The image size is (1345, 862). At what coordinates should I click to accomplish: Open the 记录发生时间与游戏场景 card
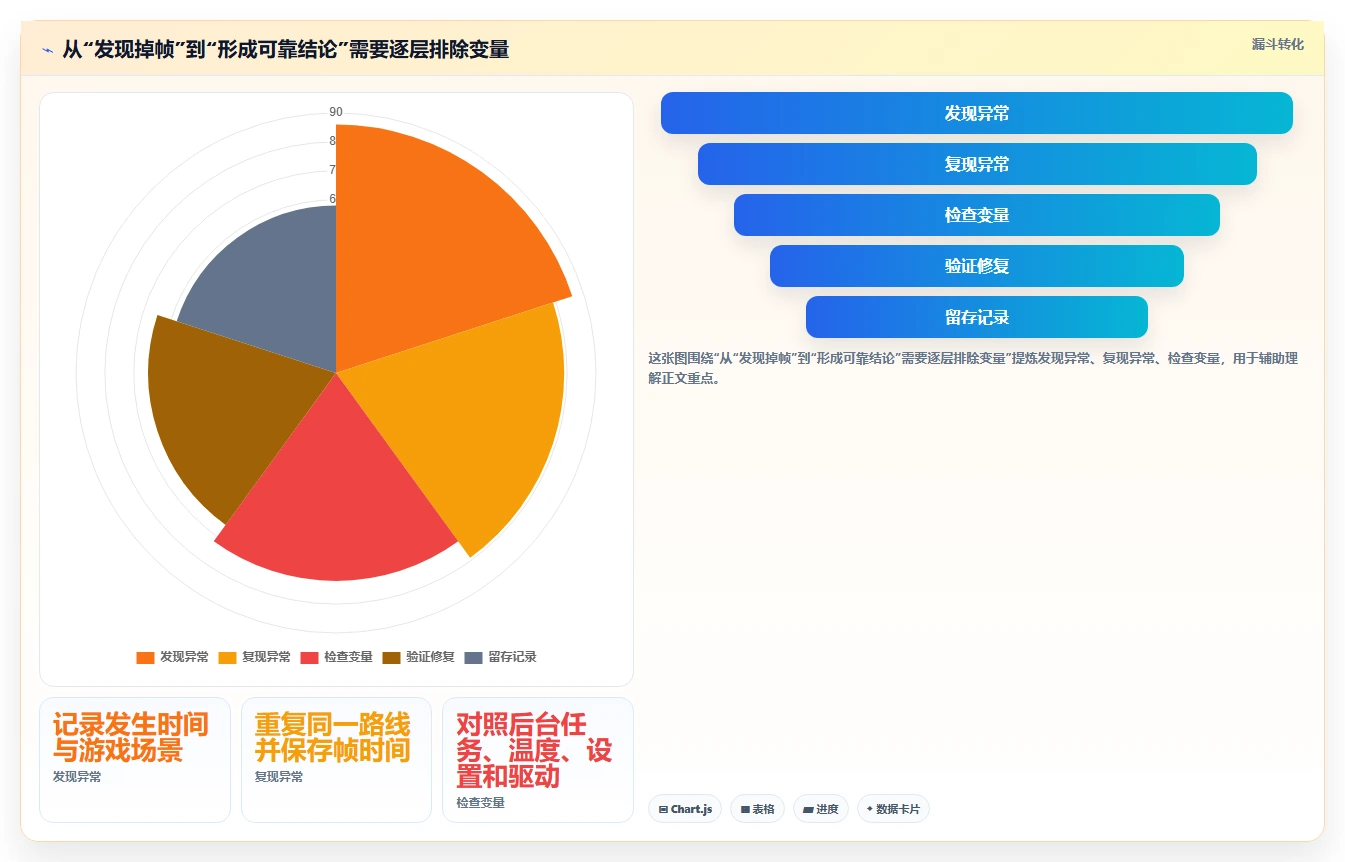click(x=135, y=760)
